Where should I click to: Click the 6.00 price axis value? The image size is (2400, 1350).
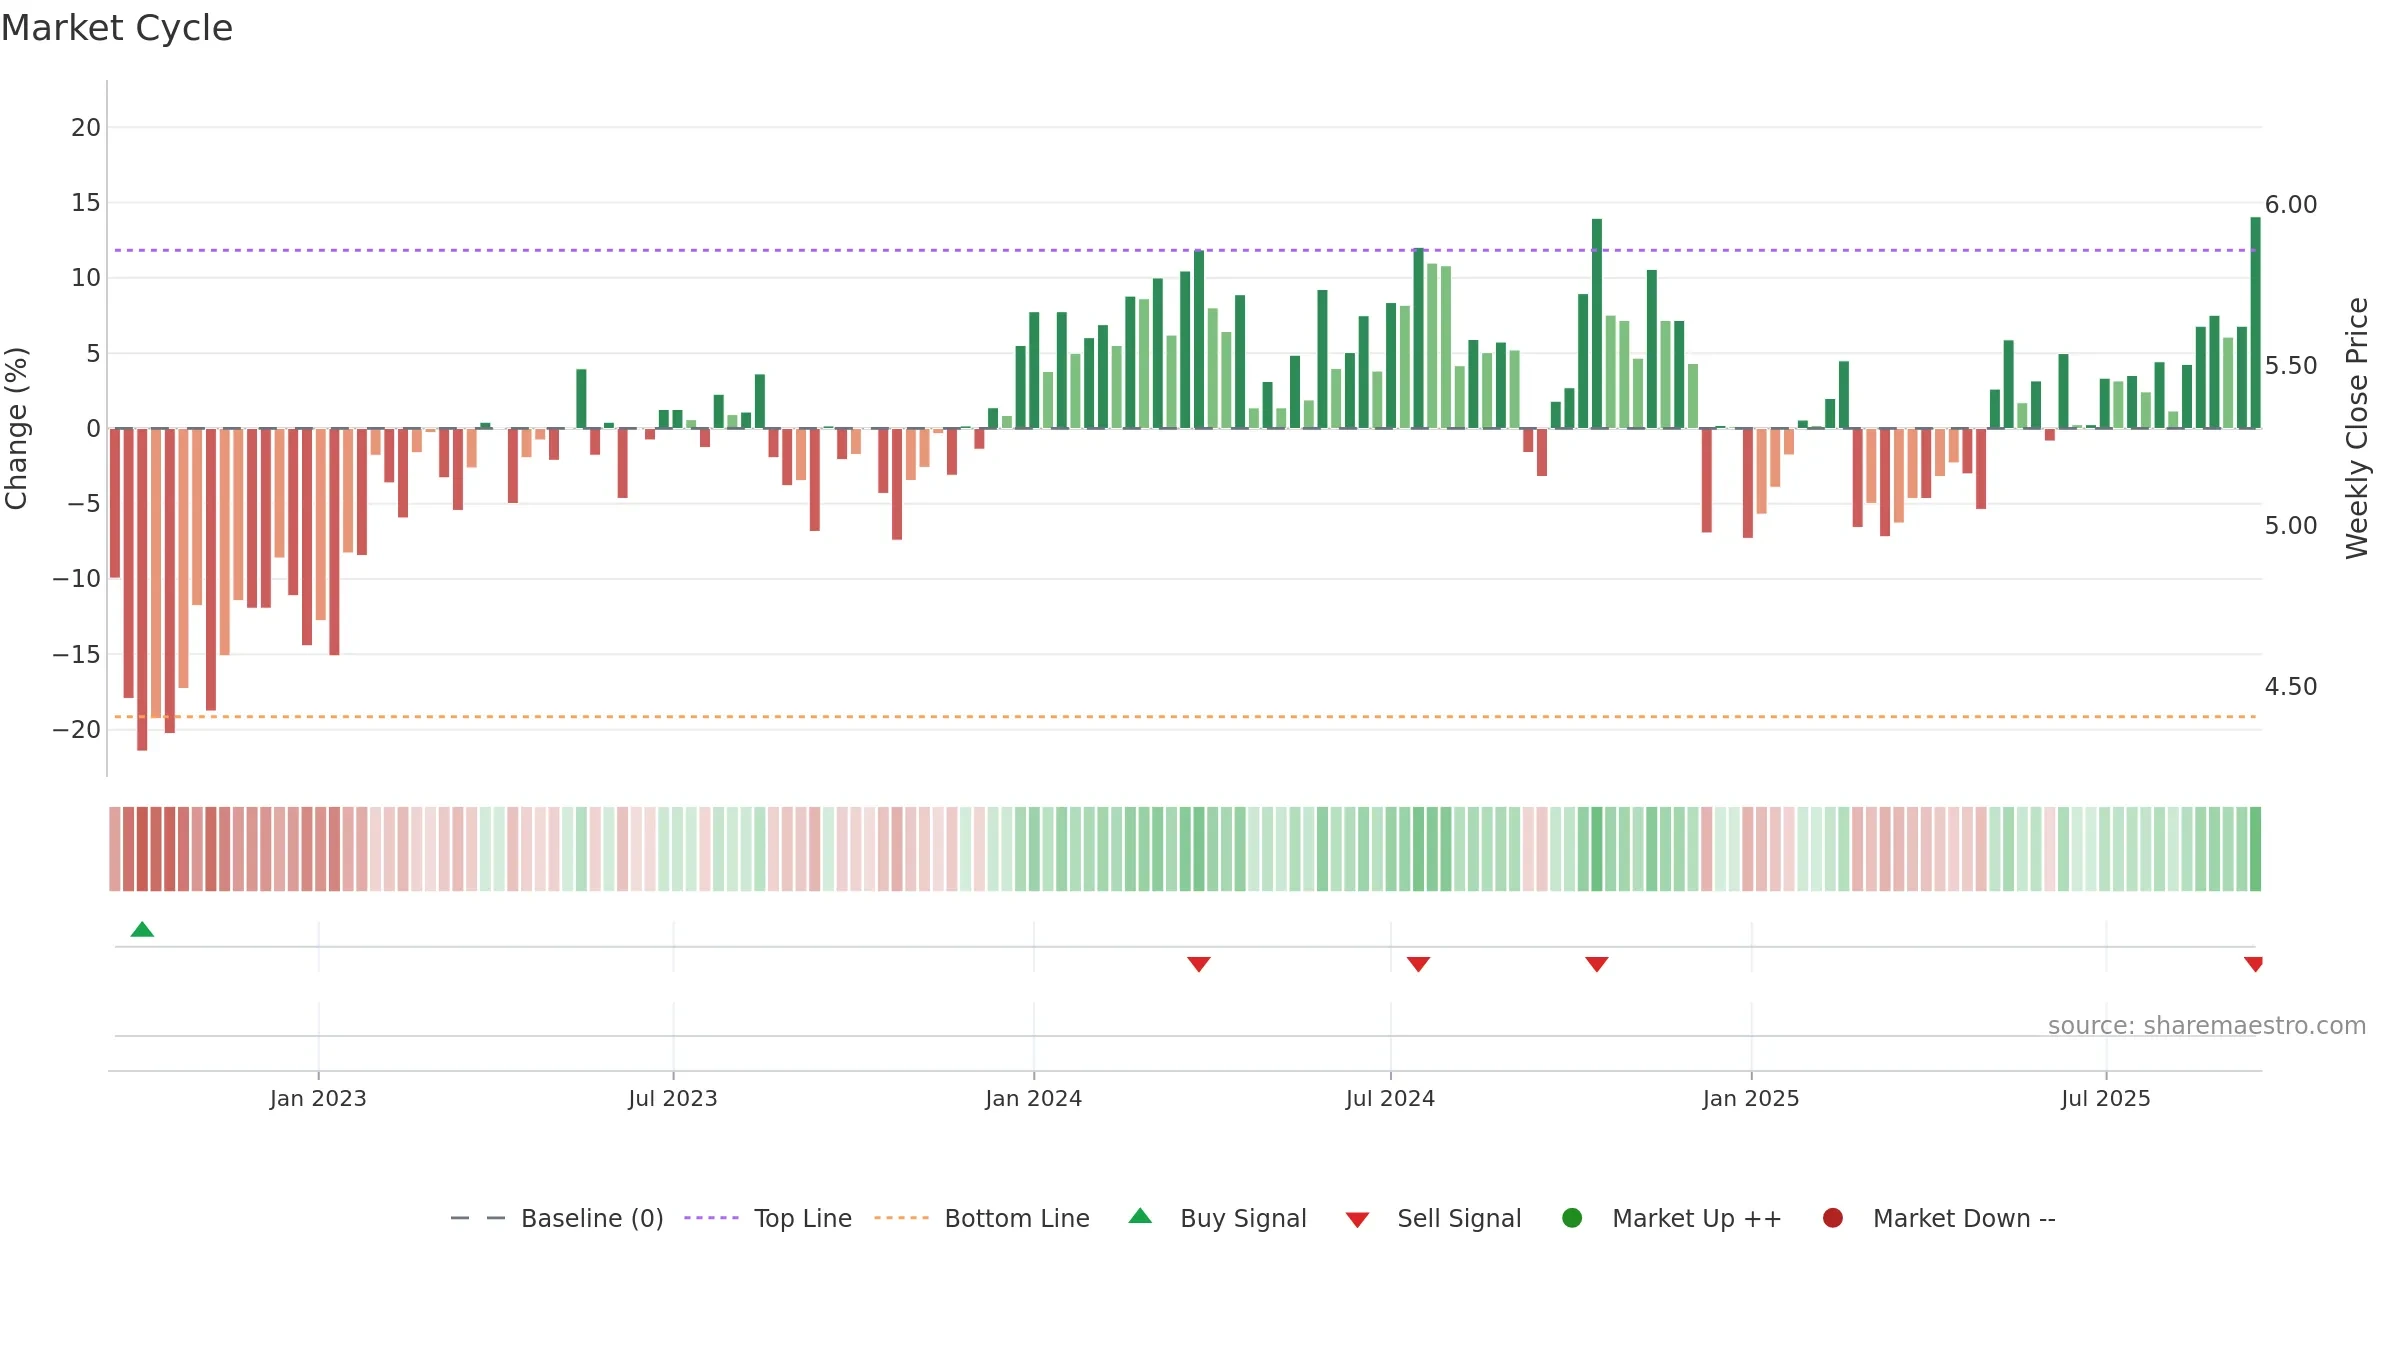tap(2291, 205)
